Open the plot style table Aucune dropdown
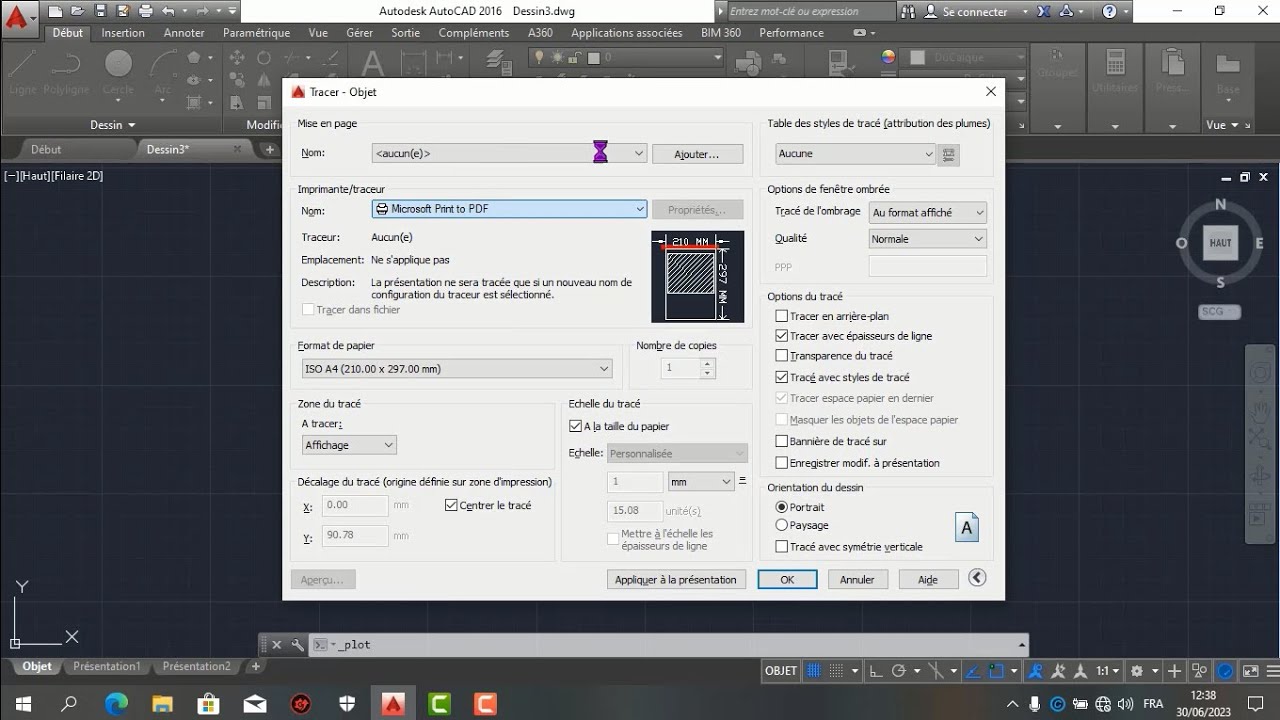 pos(855,154)
